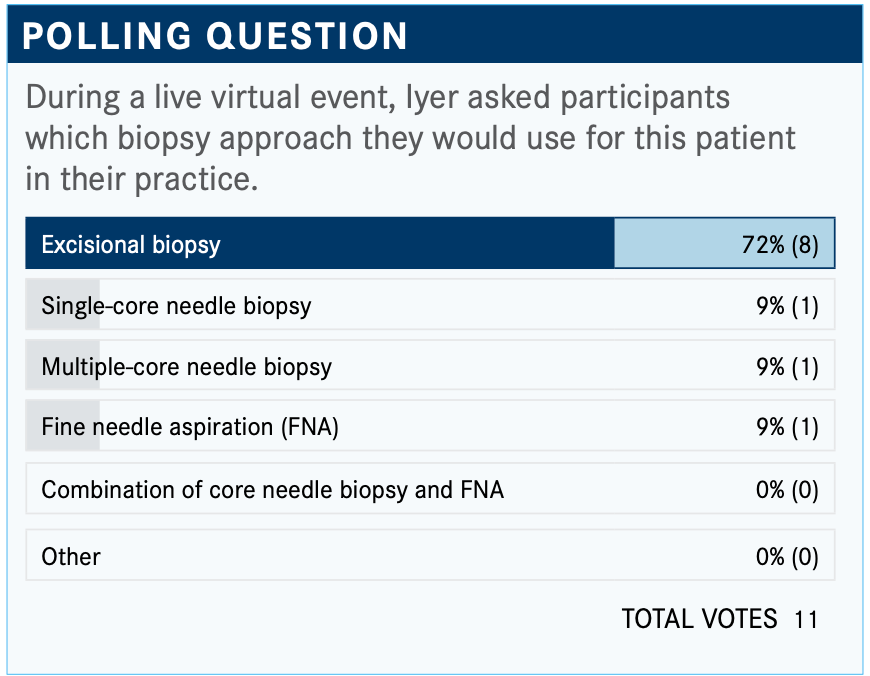Choose Single-core needle biopsy option
870x676 pixels.
(x=176, y=306)
